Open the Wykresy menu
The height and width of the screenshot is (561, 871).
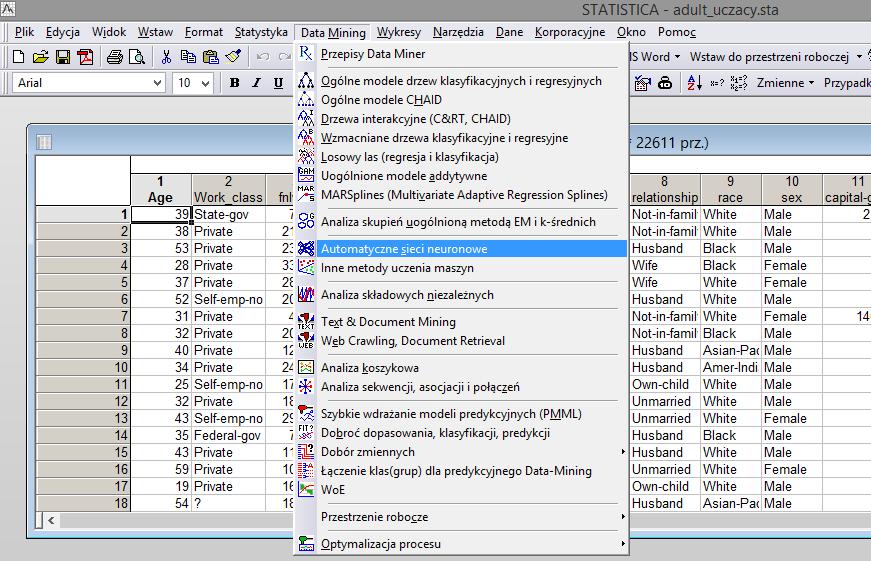point(399,32)
